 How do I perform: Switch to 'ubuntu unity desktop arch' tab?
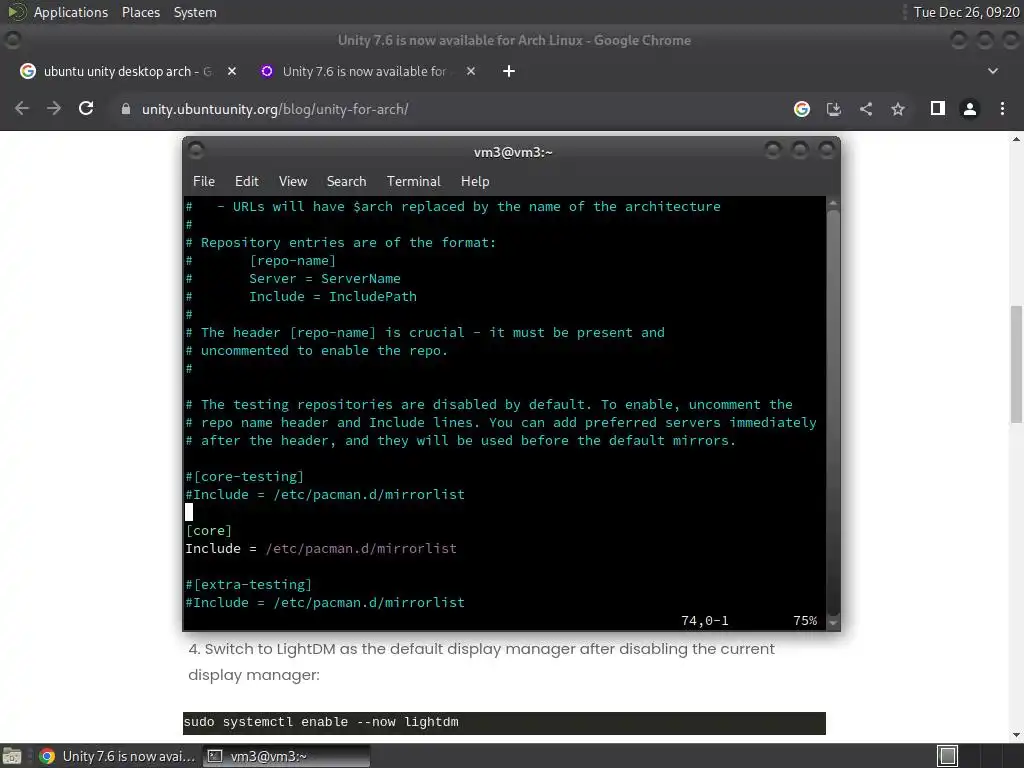click(x=127, y=71)
